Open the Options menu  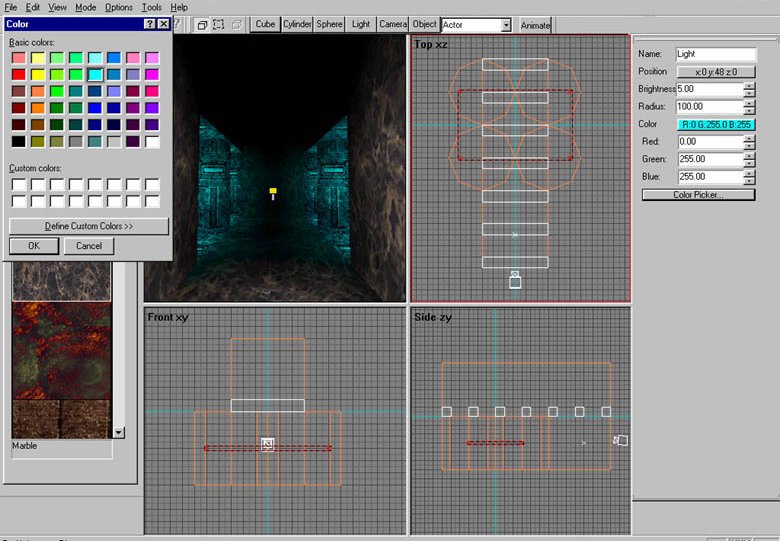(118, 7)
